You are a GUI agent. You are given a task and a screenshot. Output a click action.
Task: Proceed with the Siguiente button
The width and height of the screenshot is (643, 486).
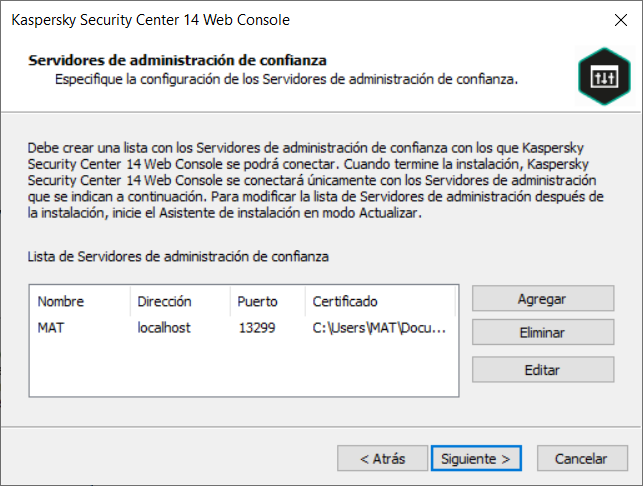tap(476, 459)
